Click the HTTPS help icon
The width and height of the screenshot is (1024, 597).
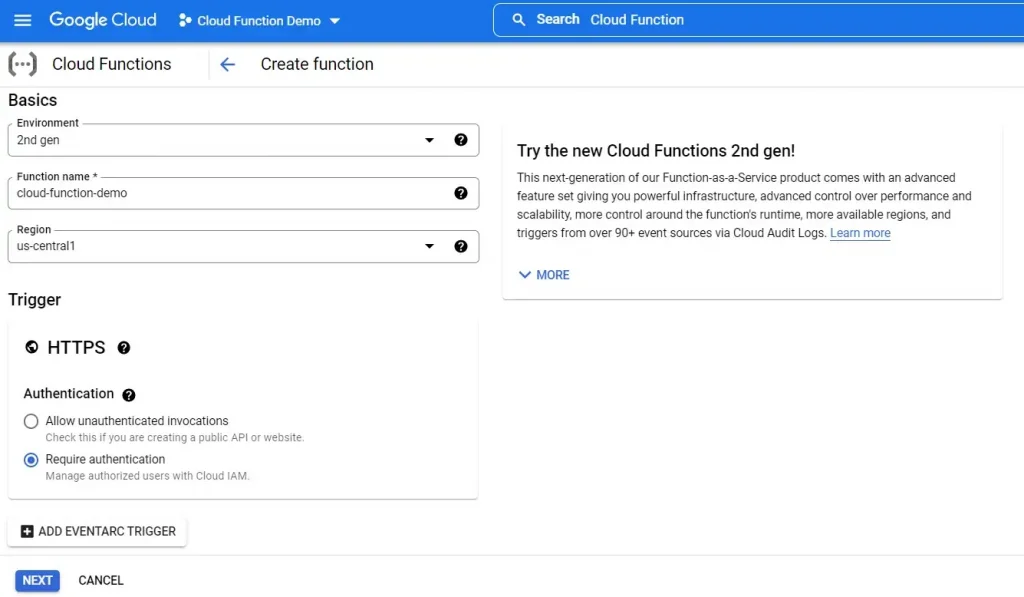123,348
